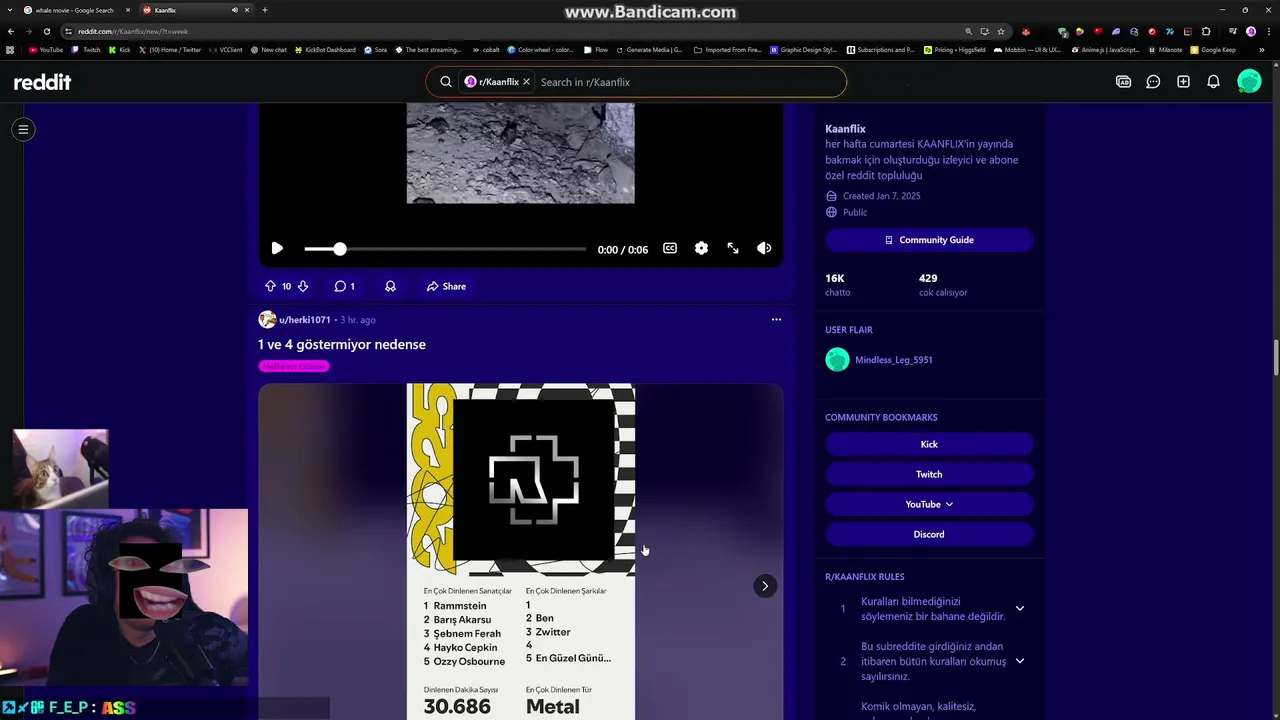Open the Kick community bookmark
The width and height of the screenshot is (1280, 720).
[x=929, y=444]
